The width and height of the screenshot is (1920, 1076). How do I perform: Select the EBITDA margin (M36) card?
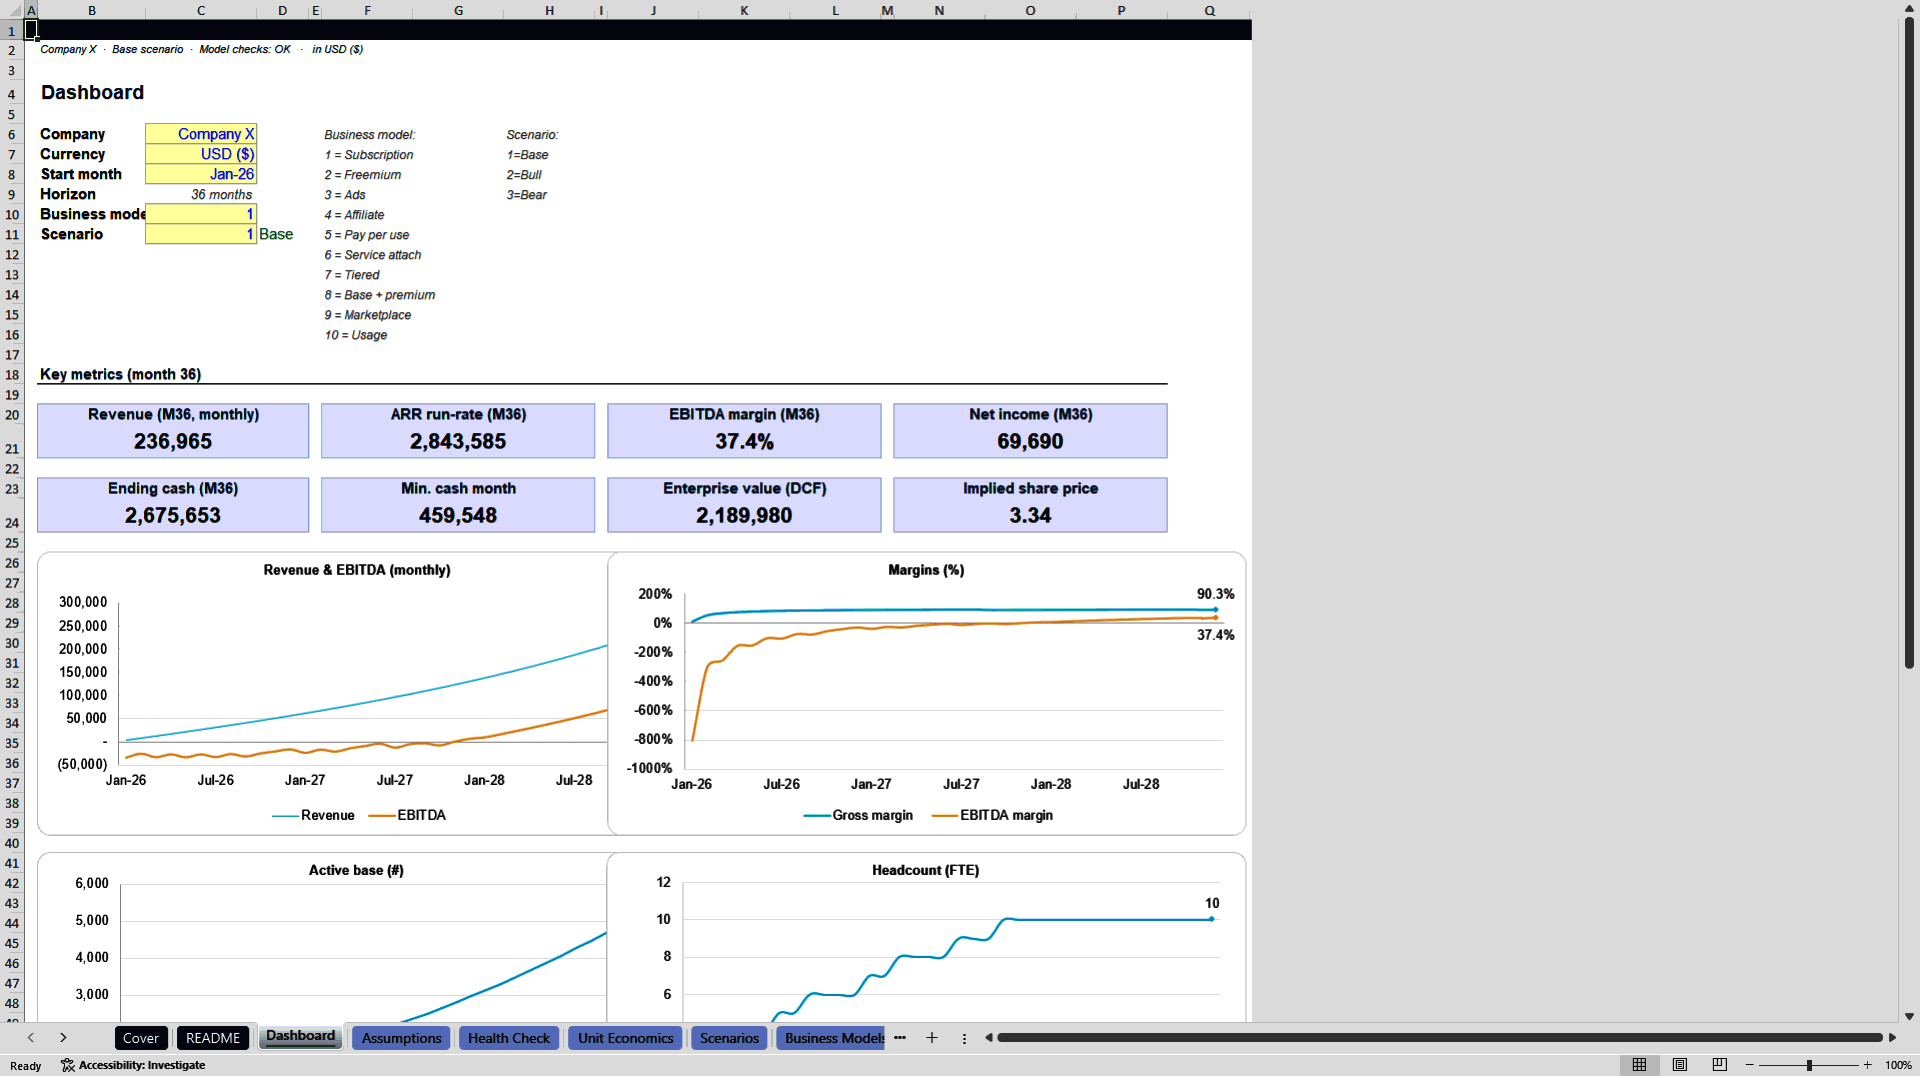[x=744, y=430]
